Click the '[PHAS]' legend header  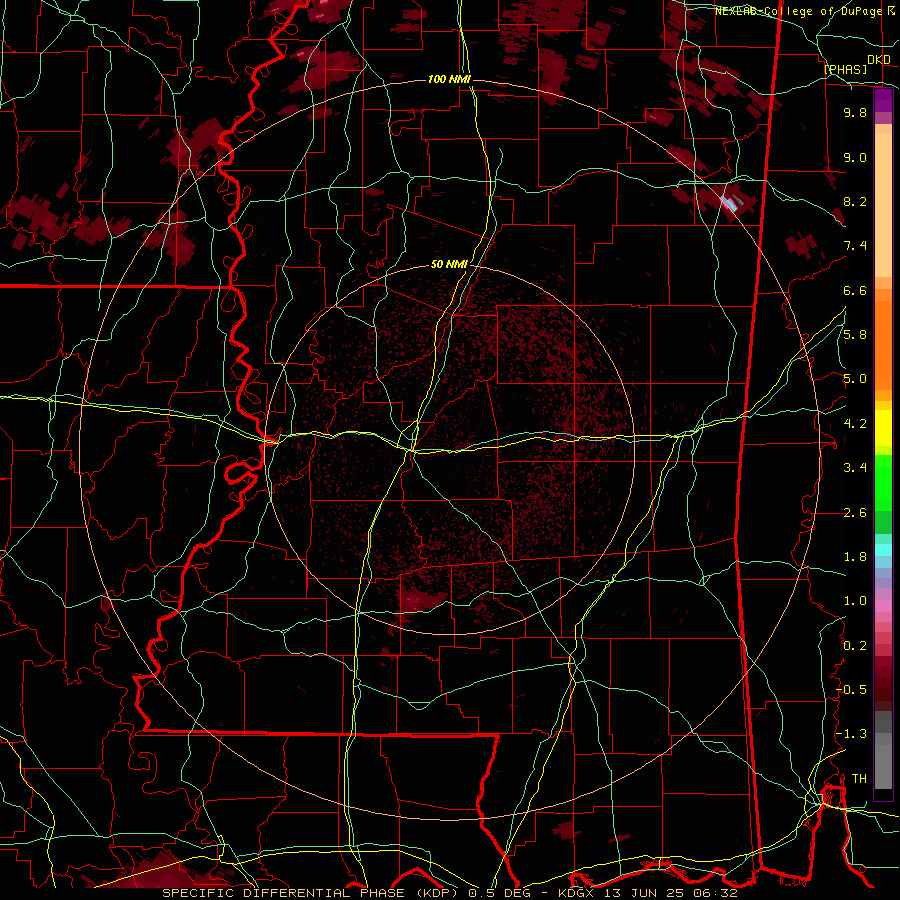[x=845, y=69]
